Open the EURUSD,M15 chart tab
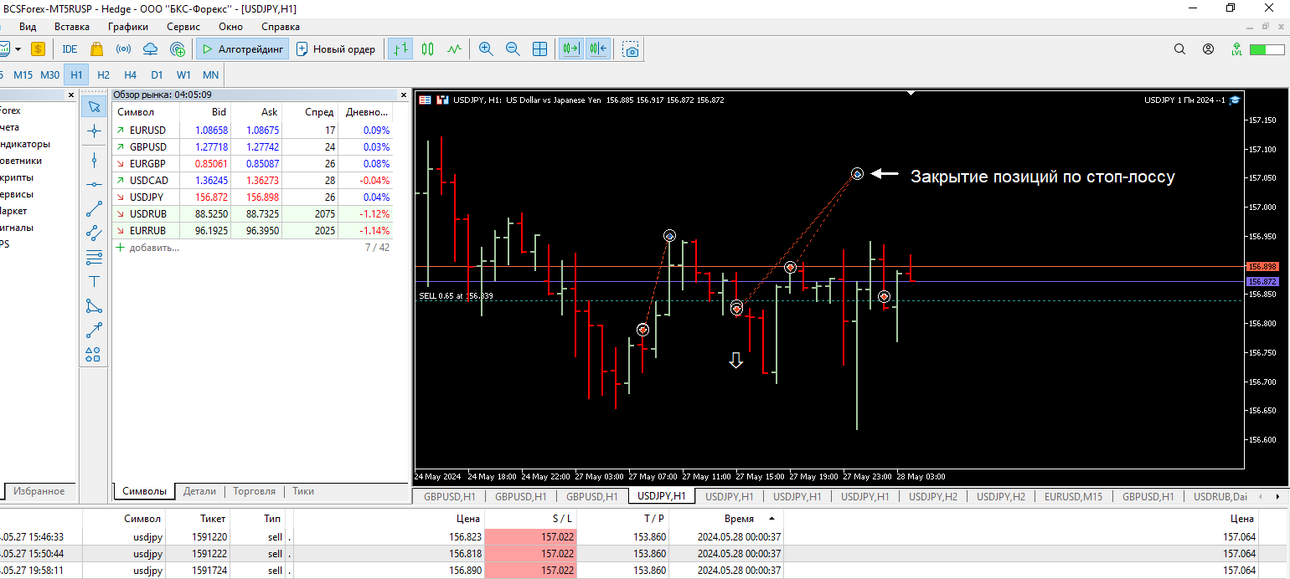Viewport: 1290px width, 579px height. pyautogui.click(x=1073, y=496)
